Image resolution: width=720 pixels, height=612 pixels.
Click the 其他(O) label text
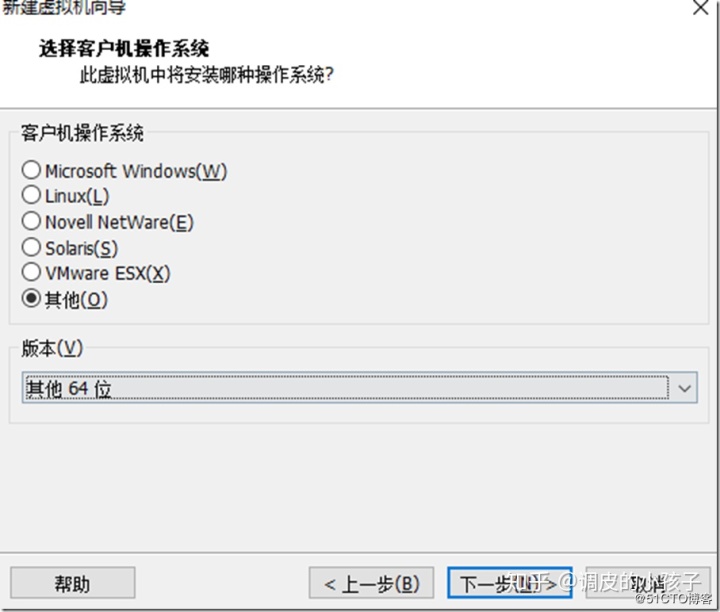coord(76,300)
